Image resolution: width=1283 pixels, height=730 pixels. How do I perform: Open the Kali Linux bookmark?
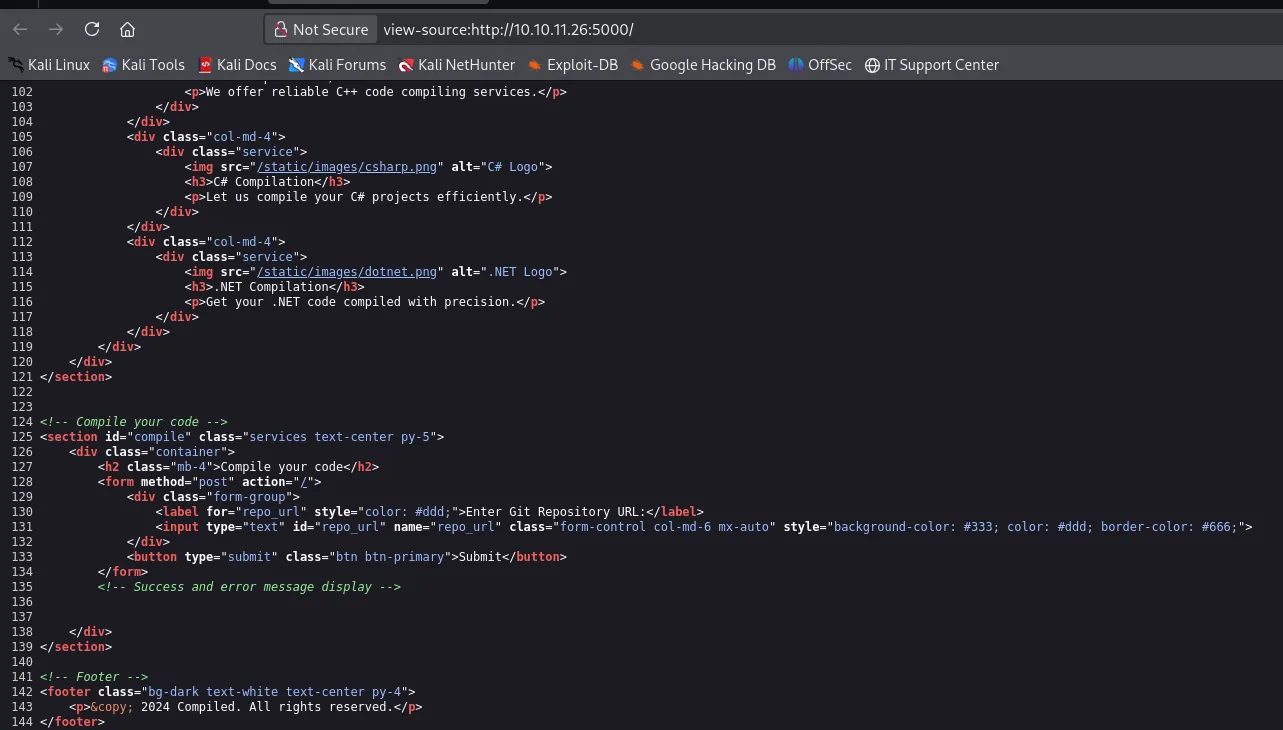[49, 65]
